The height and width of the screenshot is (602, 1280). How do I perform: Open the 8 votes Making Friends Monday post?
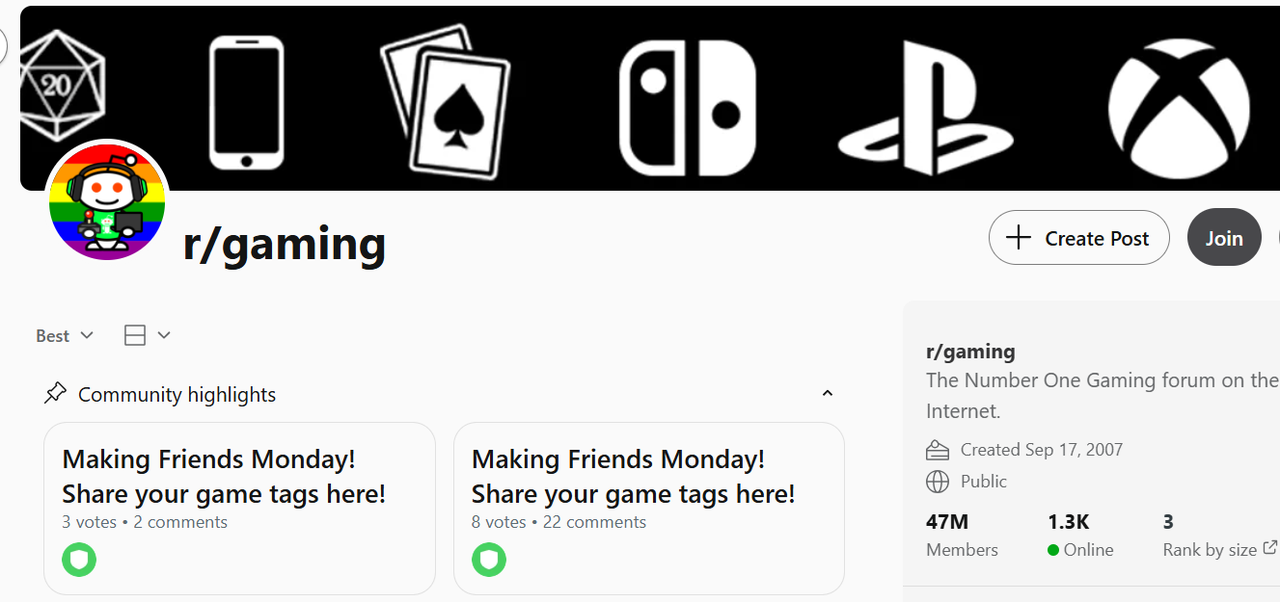(633, 476)
